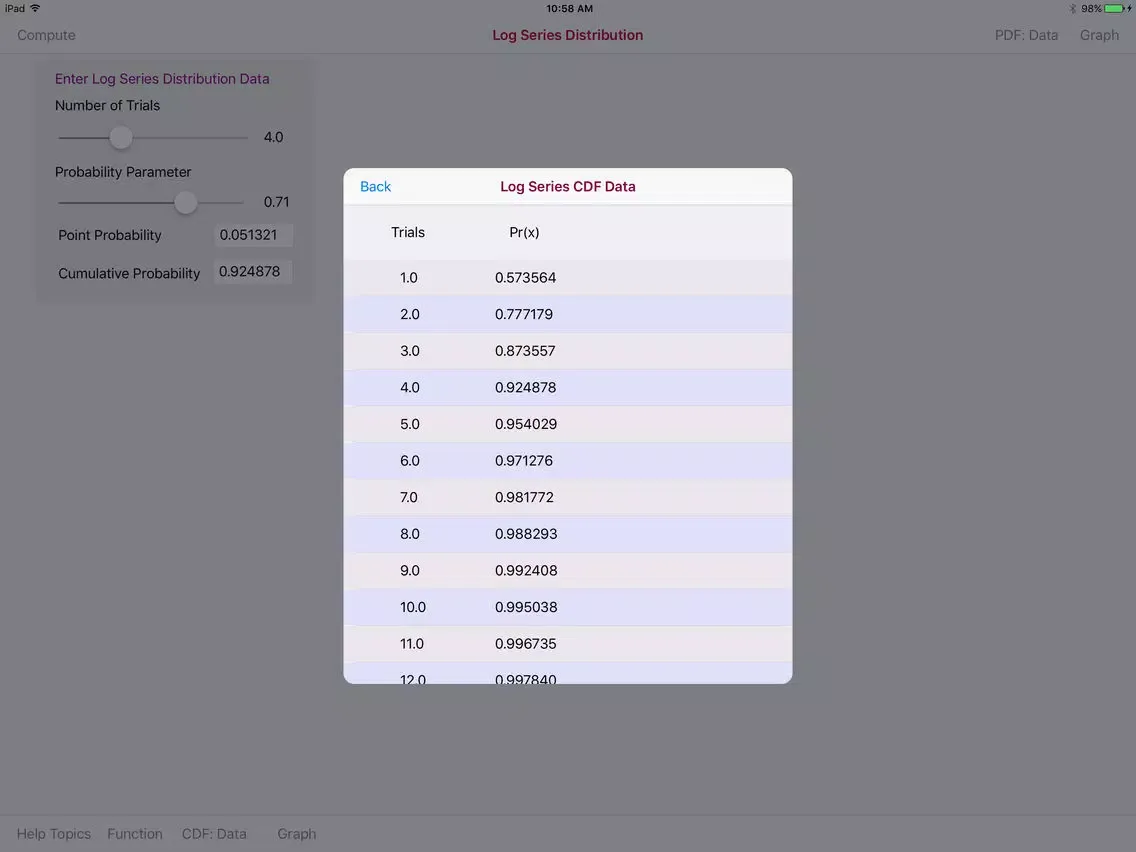This screenshot has width=1136, height=852.
Task: Open Help Topics in the bottom bar
Action: click(x=54, y=834)
